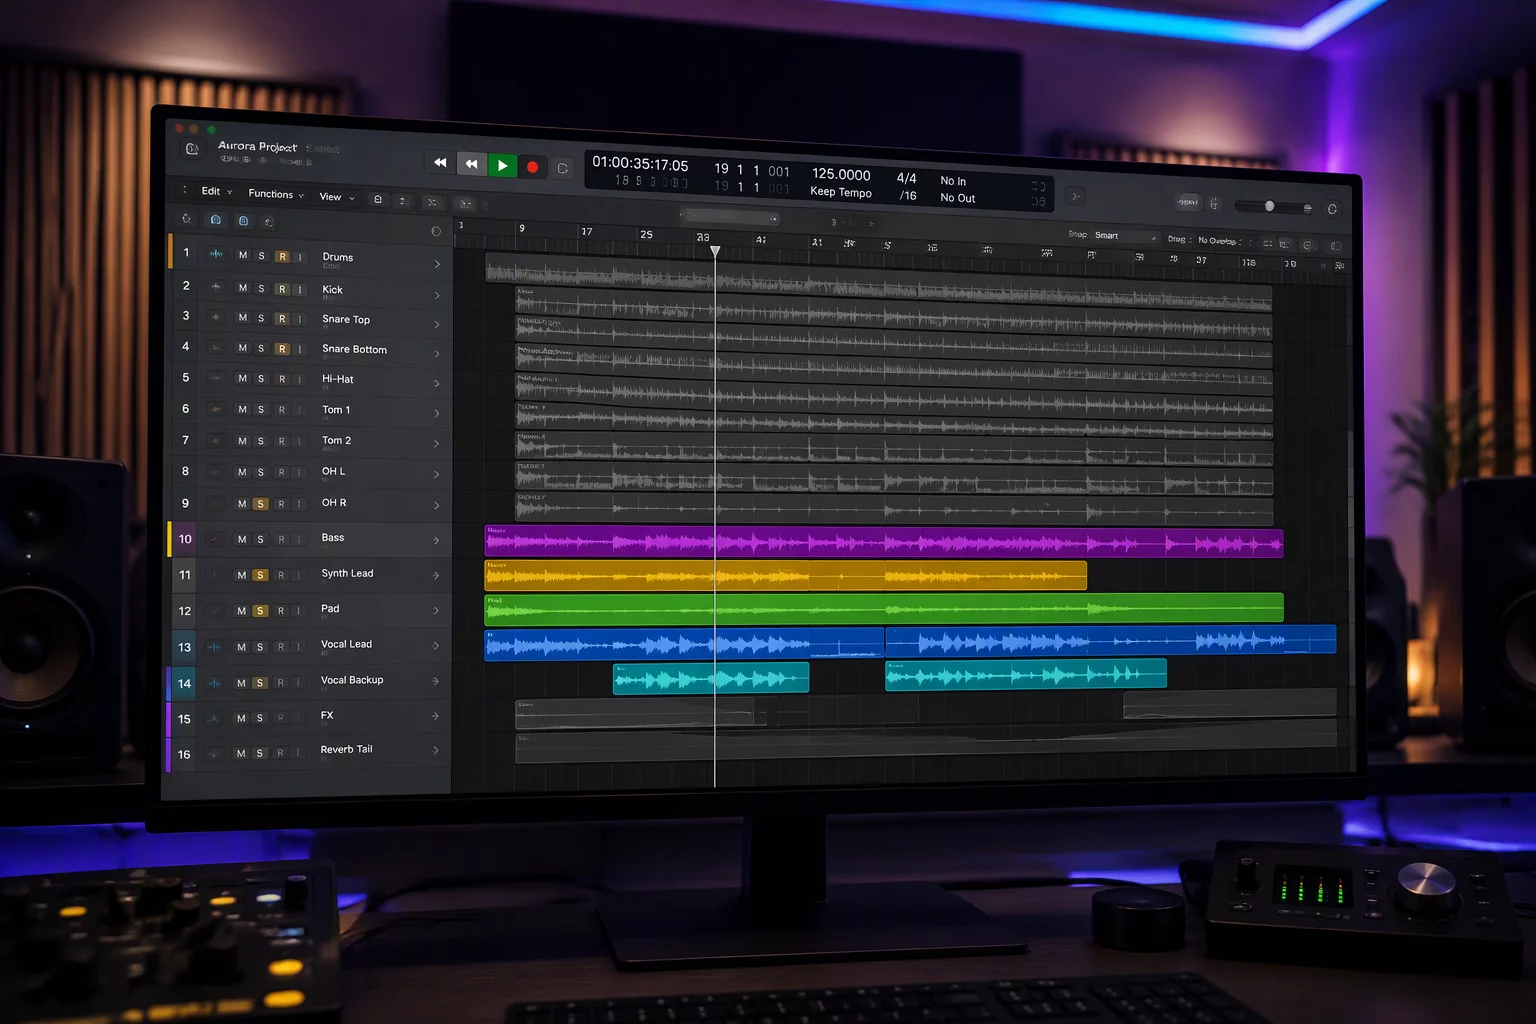Click the 4/4 time signature
1536x1024 pixels.
(x=906, y=178)
